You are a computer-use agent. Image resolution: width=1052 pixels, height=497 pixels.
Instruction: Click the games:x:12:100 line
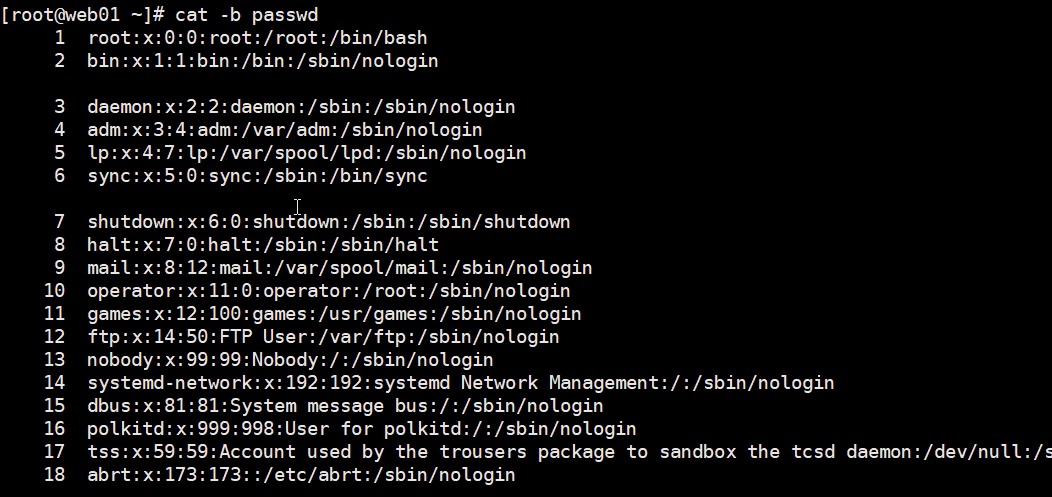pyautogui.click(x=334, y=314)
